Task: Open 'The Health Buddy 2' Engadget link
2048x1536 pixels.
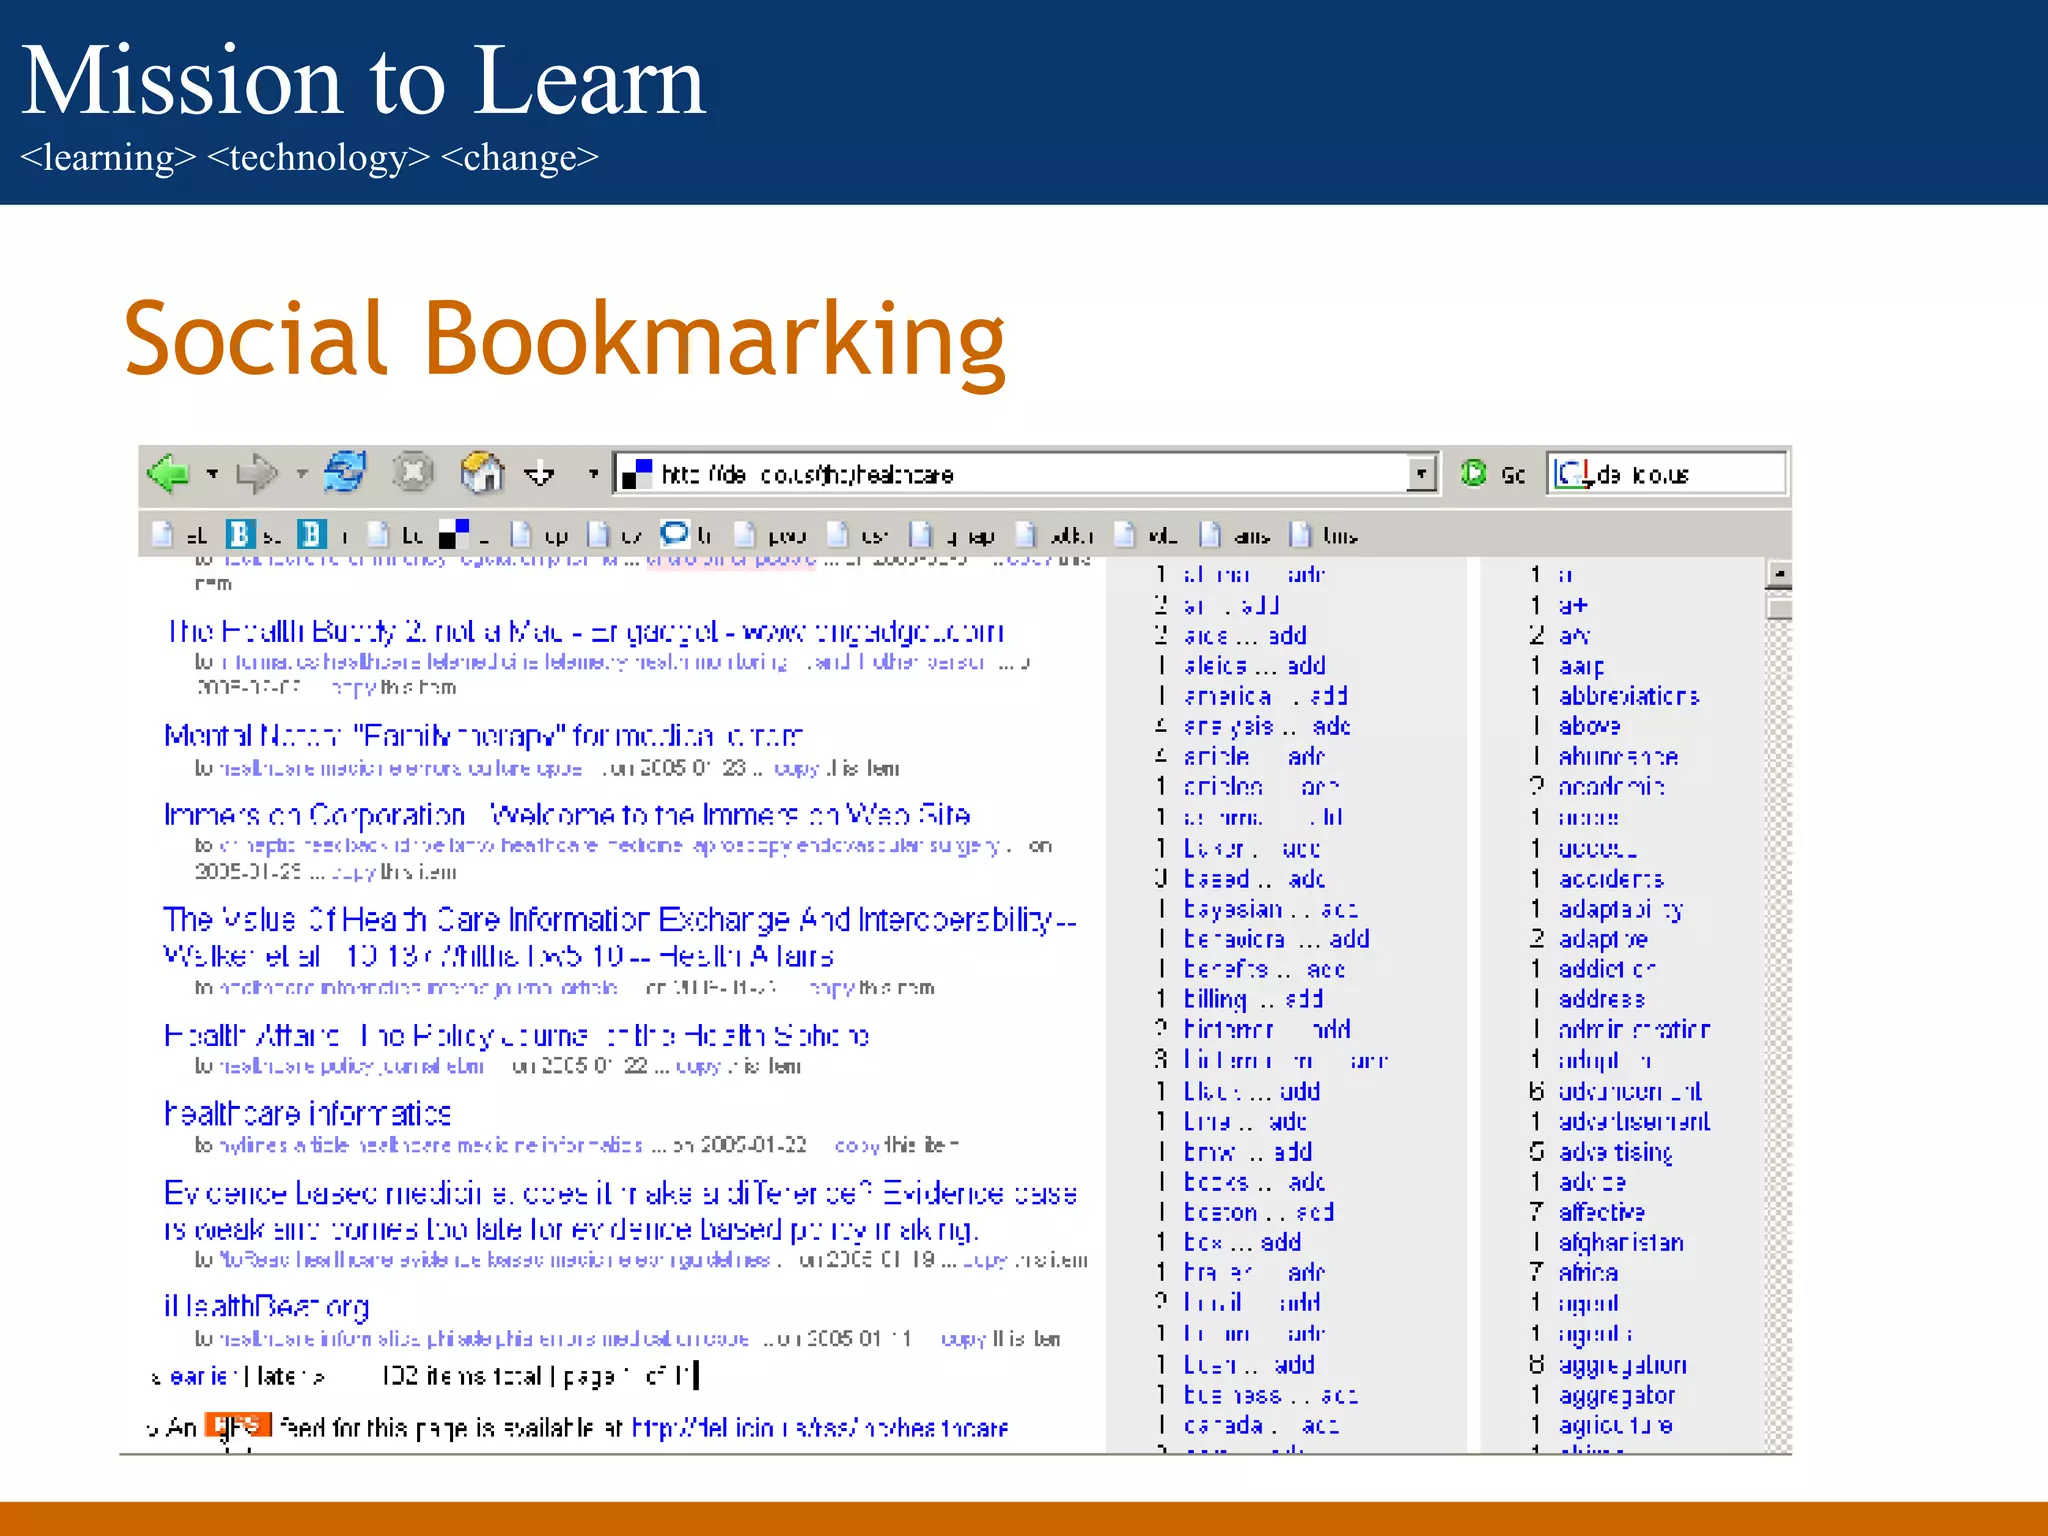Action: (x=585, y=631)
